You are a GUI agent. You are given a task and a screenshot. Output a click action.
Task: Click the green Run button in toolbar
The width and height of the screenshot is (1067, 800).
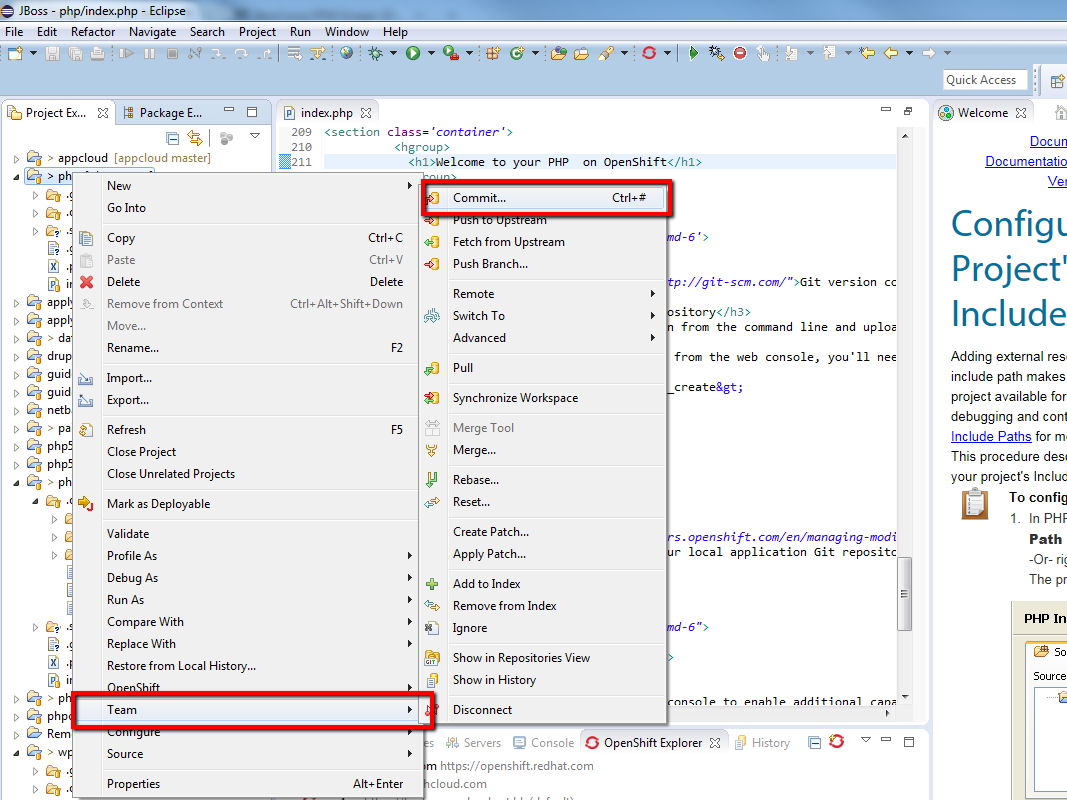pyautogui.click(x=412, y=54)
